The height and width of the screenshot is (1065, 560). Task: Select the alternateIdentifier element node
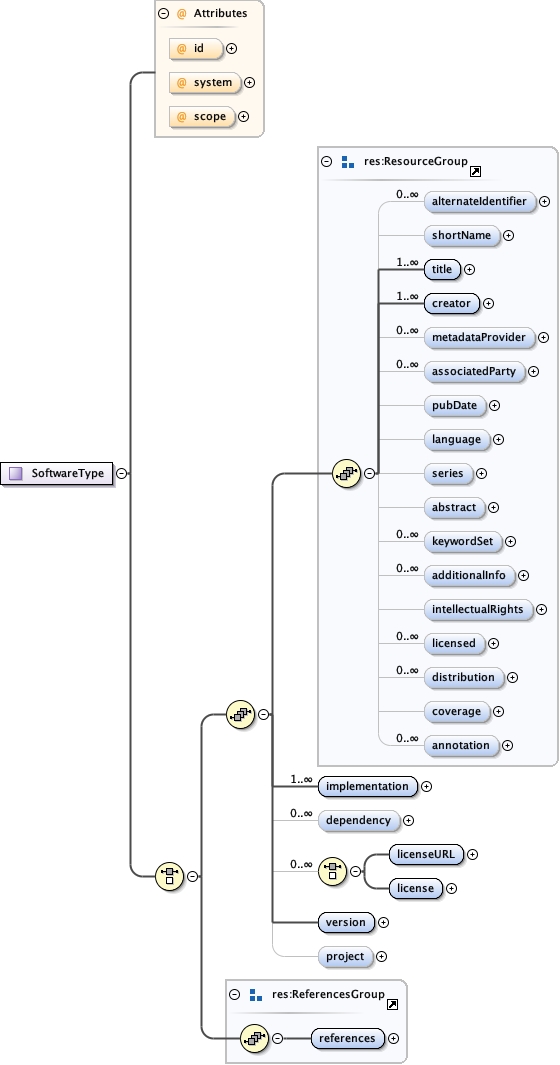coord(480,201)
